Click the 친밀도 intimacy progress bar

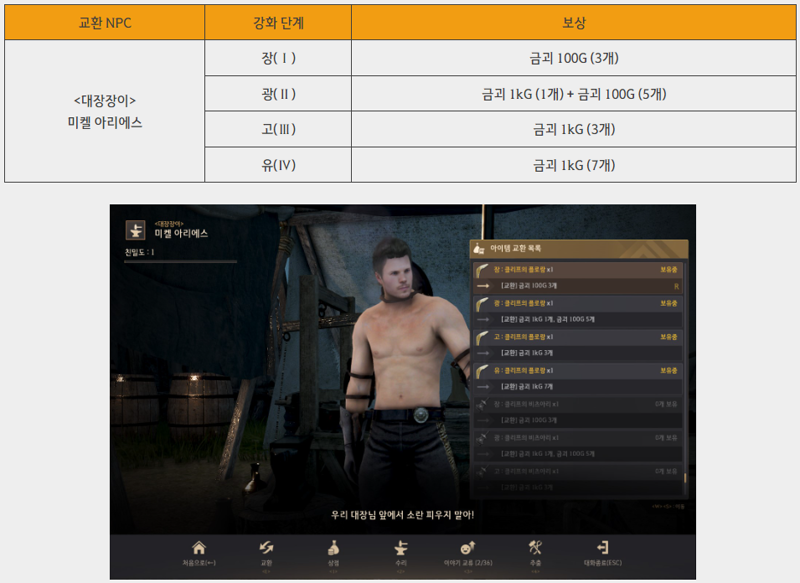pyautogui.click(x=181, y=262)
